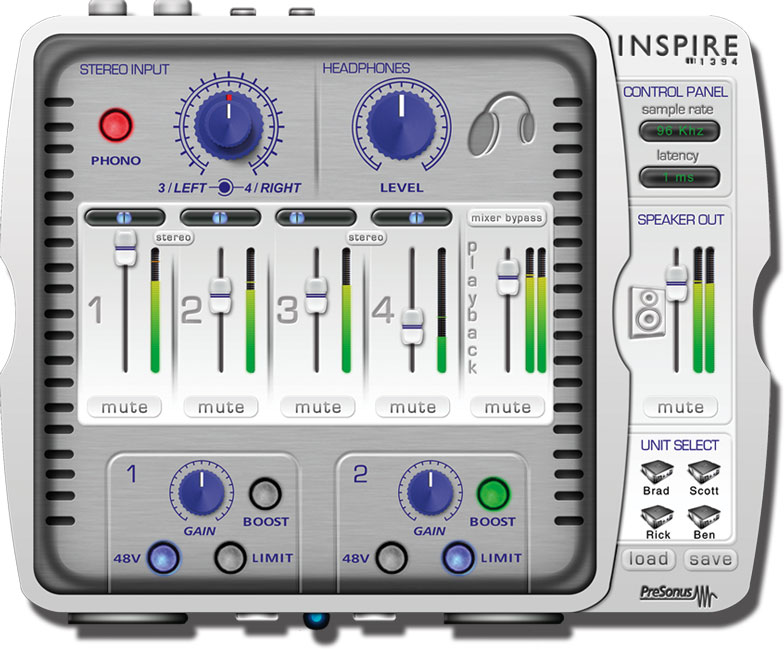
Task: Click the channel 2 fader handle
Action: point(220,295)
